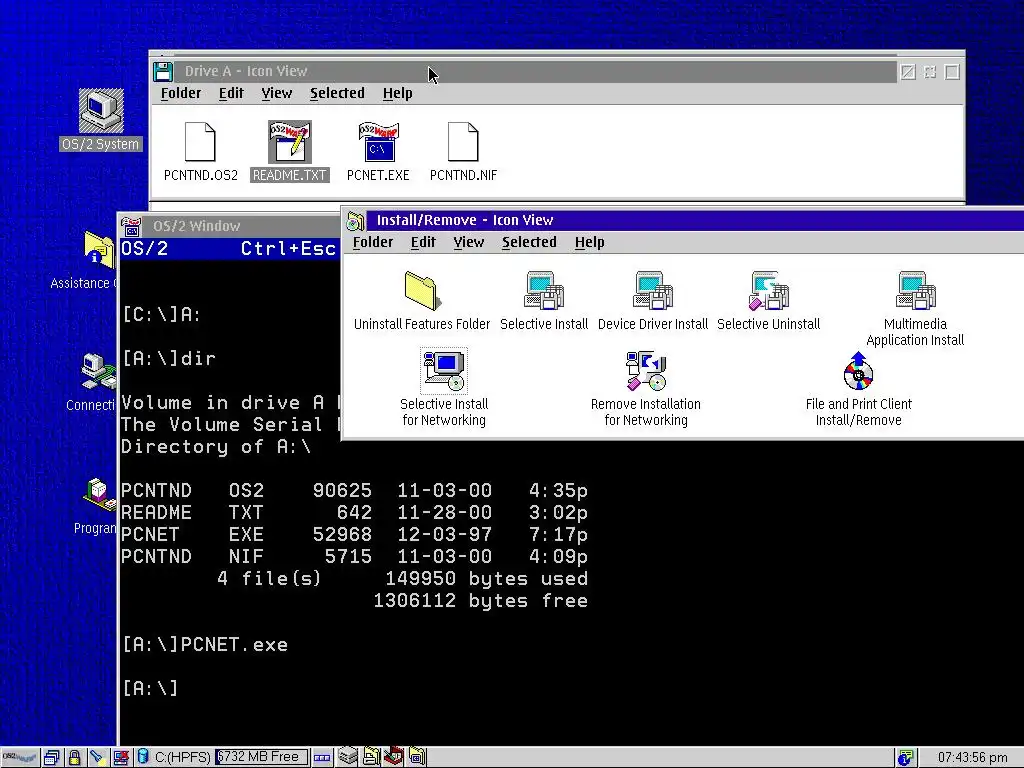Image resolution: width=1024 pixels, height=768 pixels.
Task: Click the Install/Remove - Icon View title bar
Action: point(695,220)
